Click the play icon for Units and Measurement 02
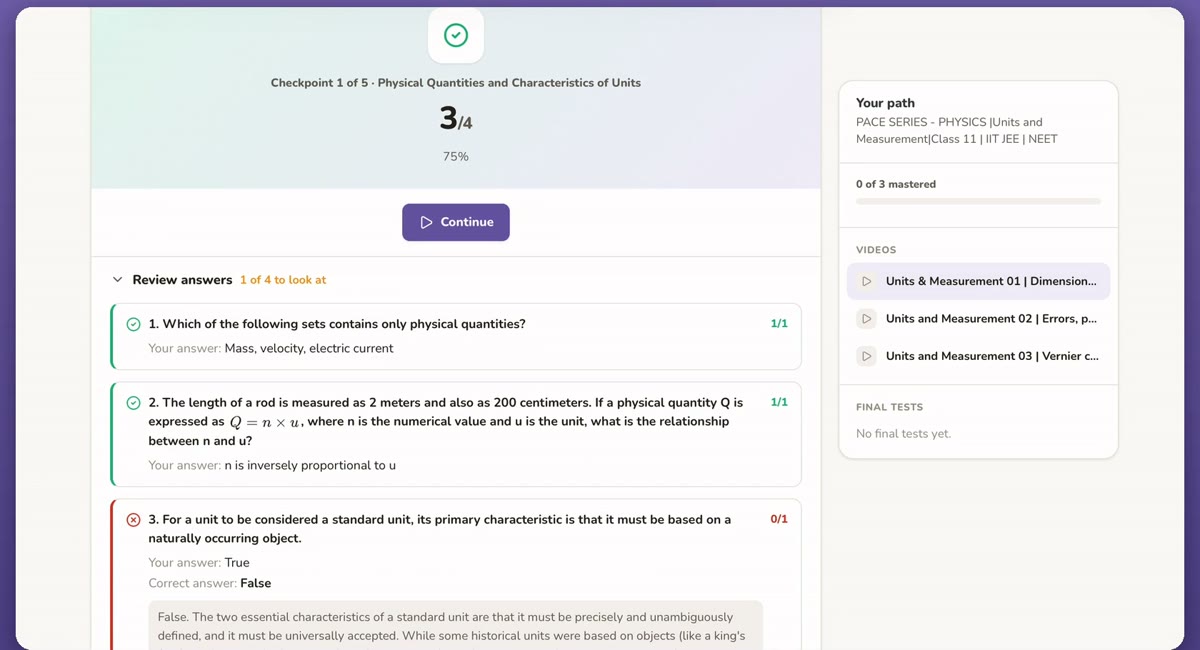 [x=867, y=319]
